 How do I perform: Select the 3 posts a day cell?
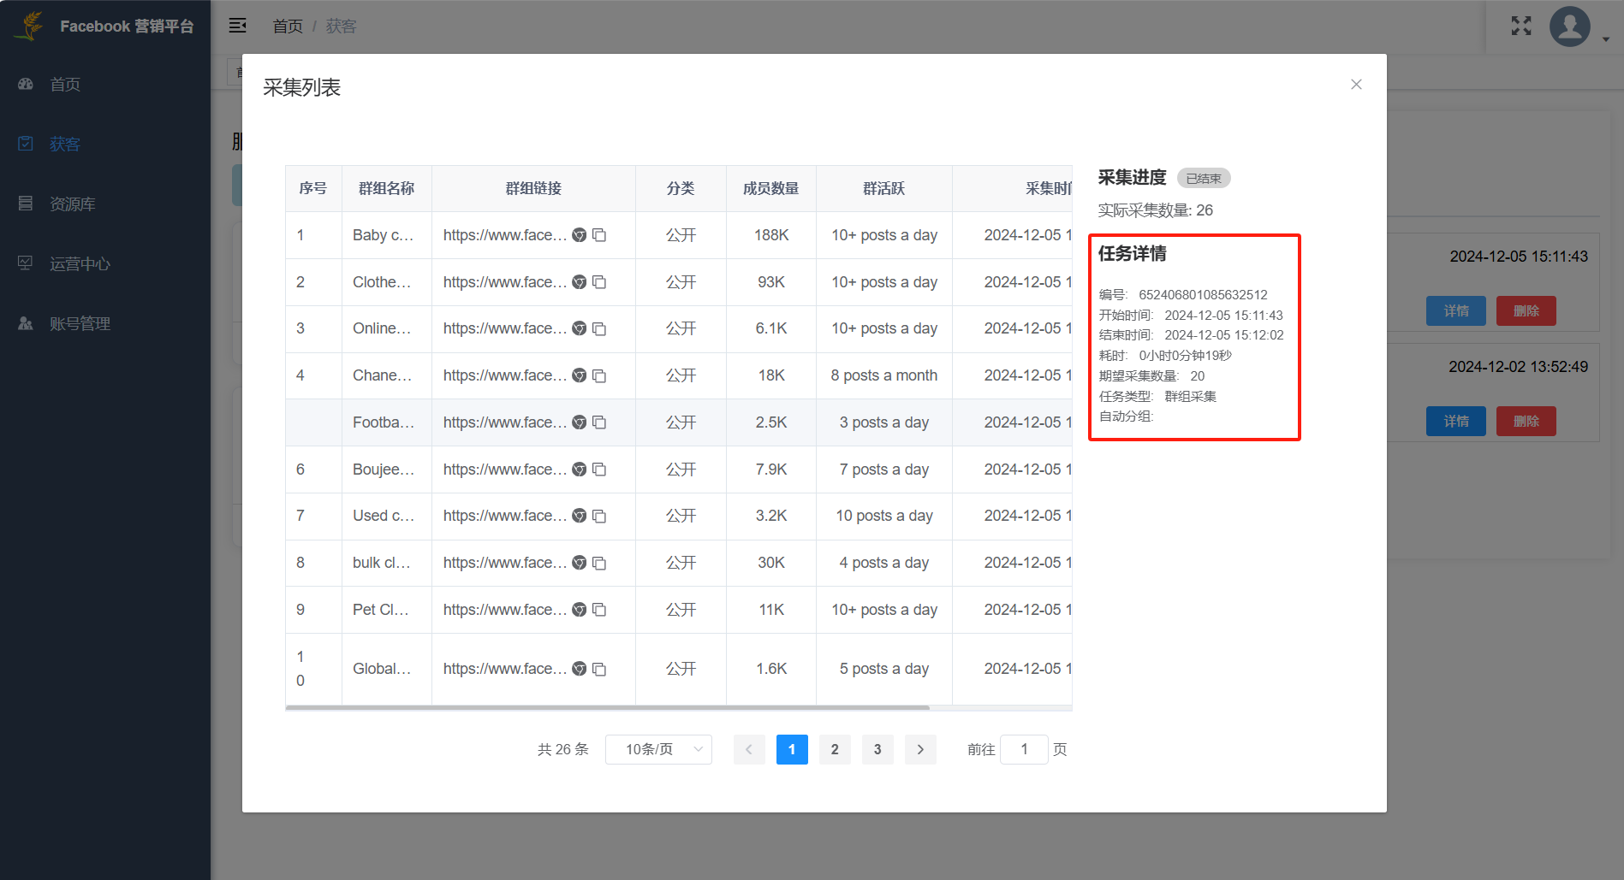(x=884, y=422)
